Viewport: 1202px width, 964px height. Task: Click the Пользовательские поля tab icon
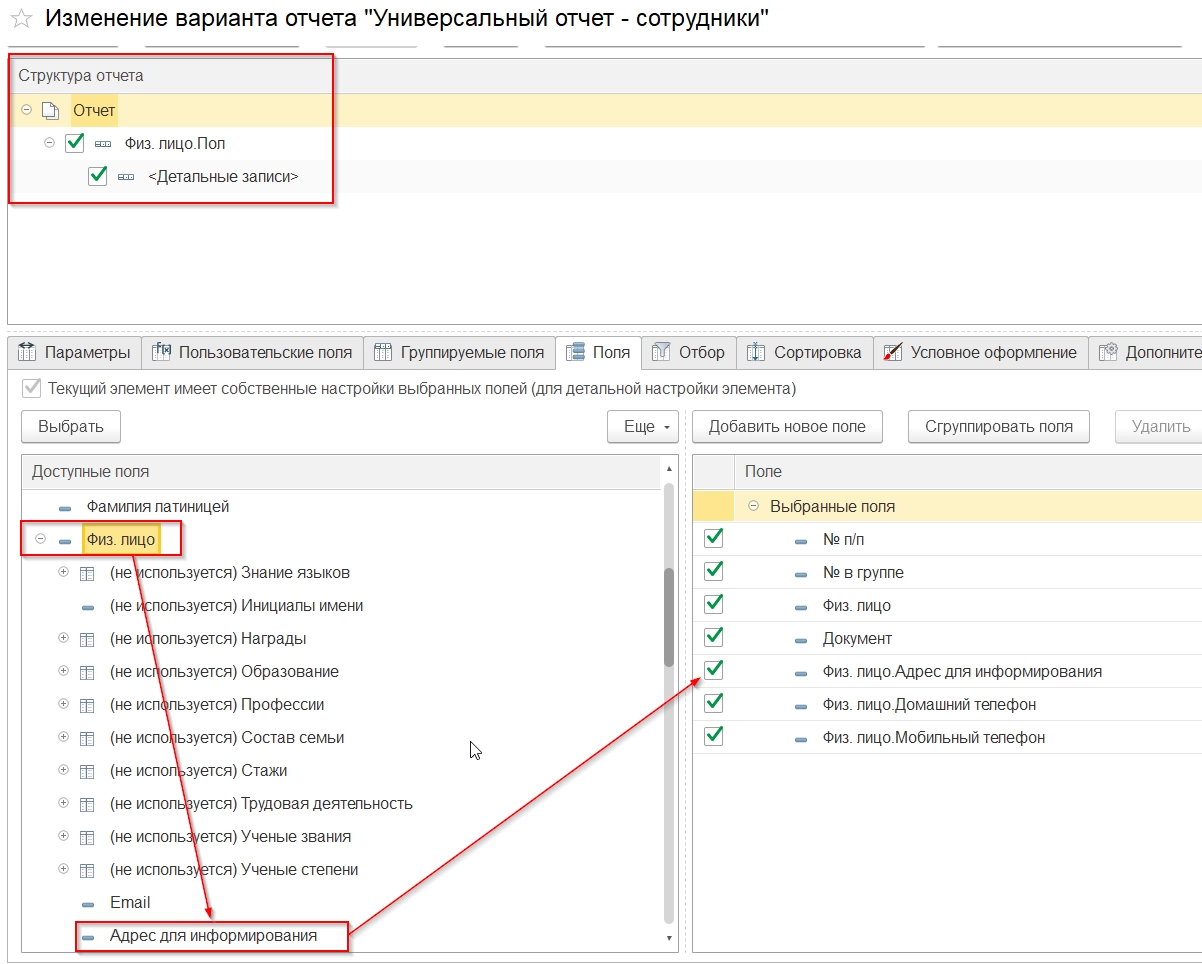tap(162, 352)
